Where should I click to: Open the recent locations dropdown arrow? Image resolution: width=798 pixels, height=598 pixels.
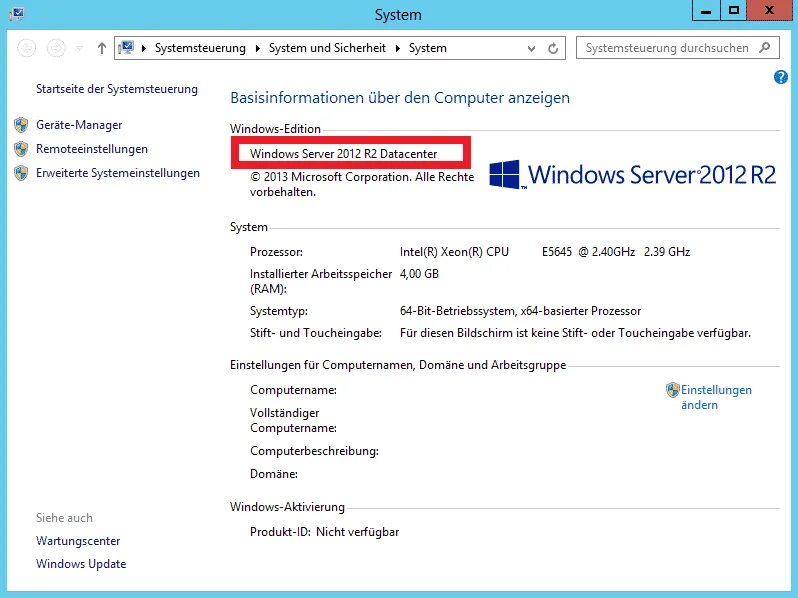(x=79, y=48)
